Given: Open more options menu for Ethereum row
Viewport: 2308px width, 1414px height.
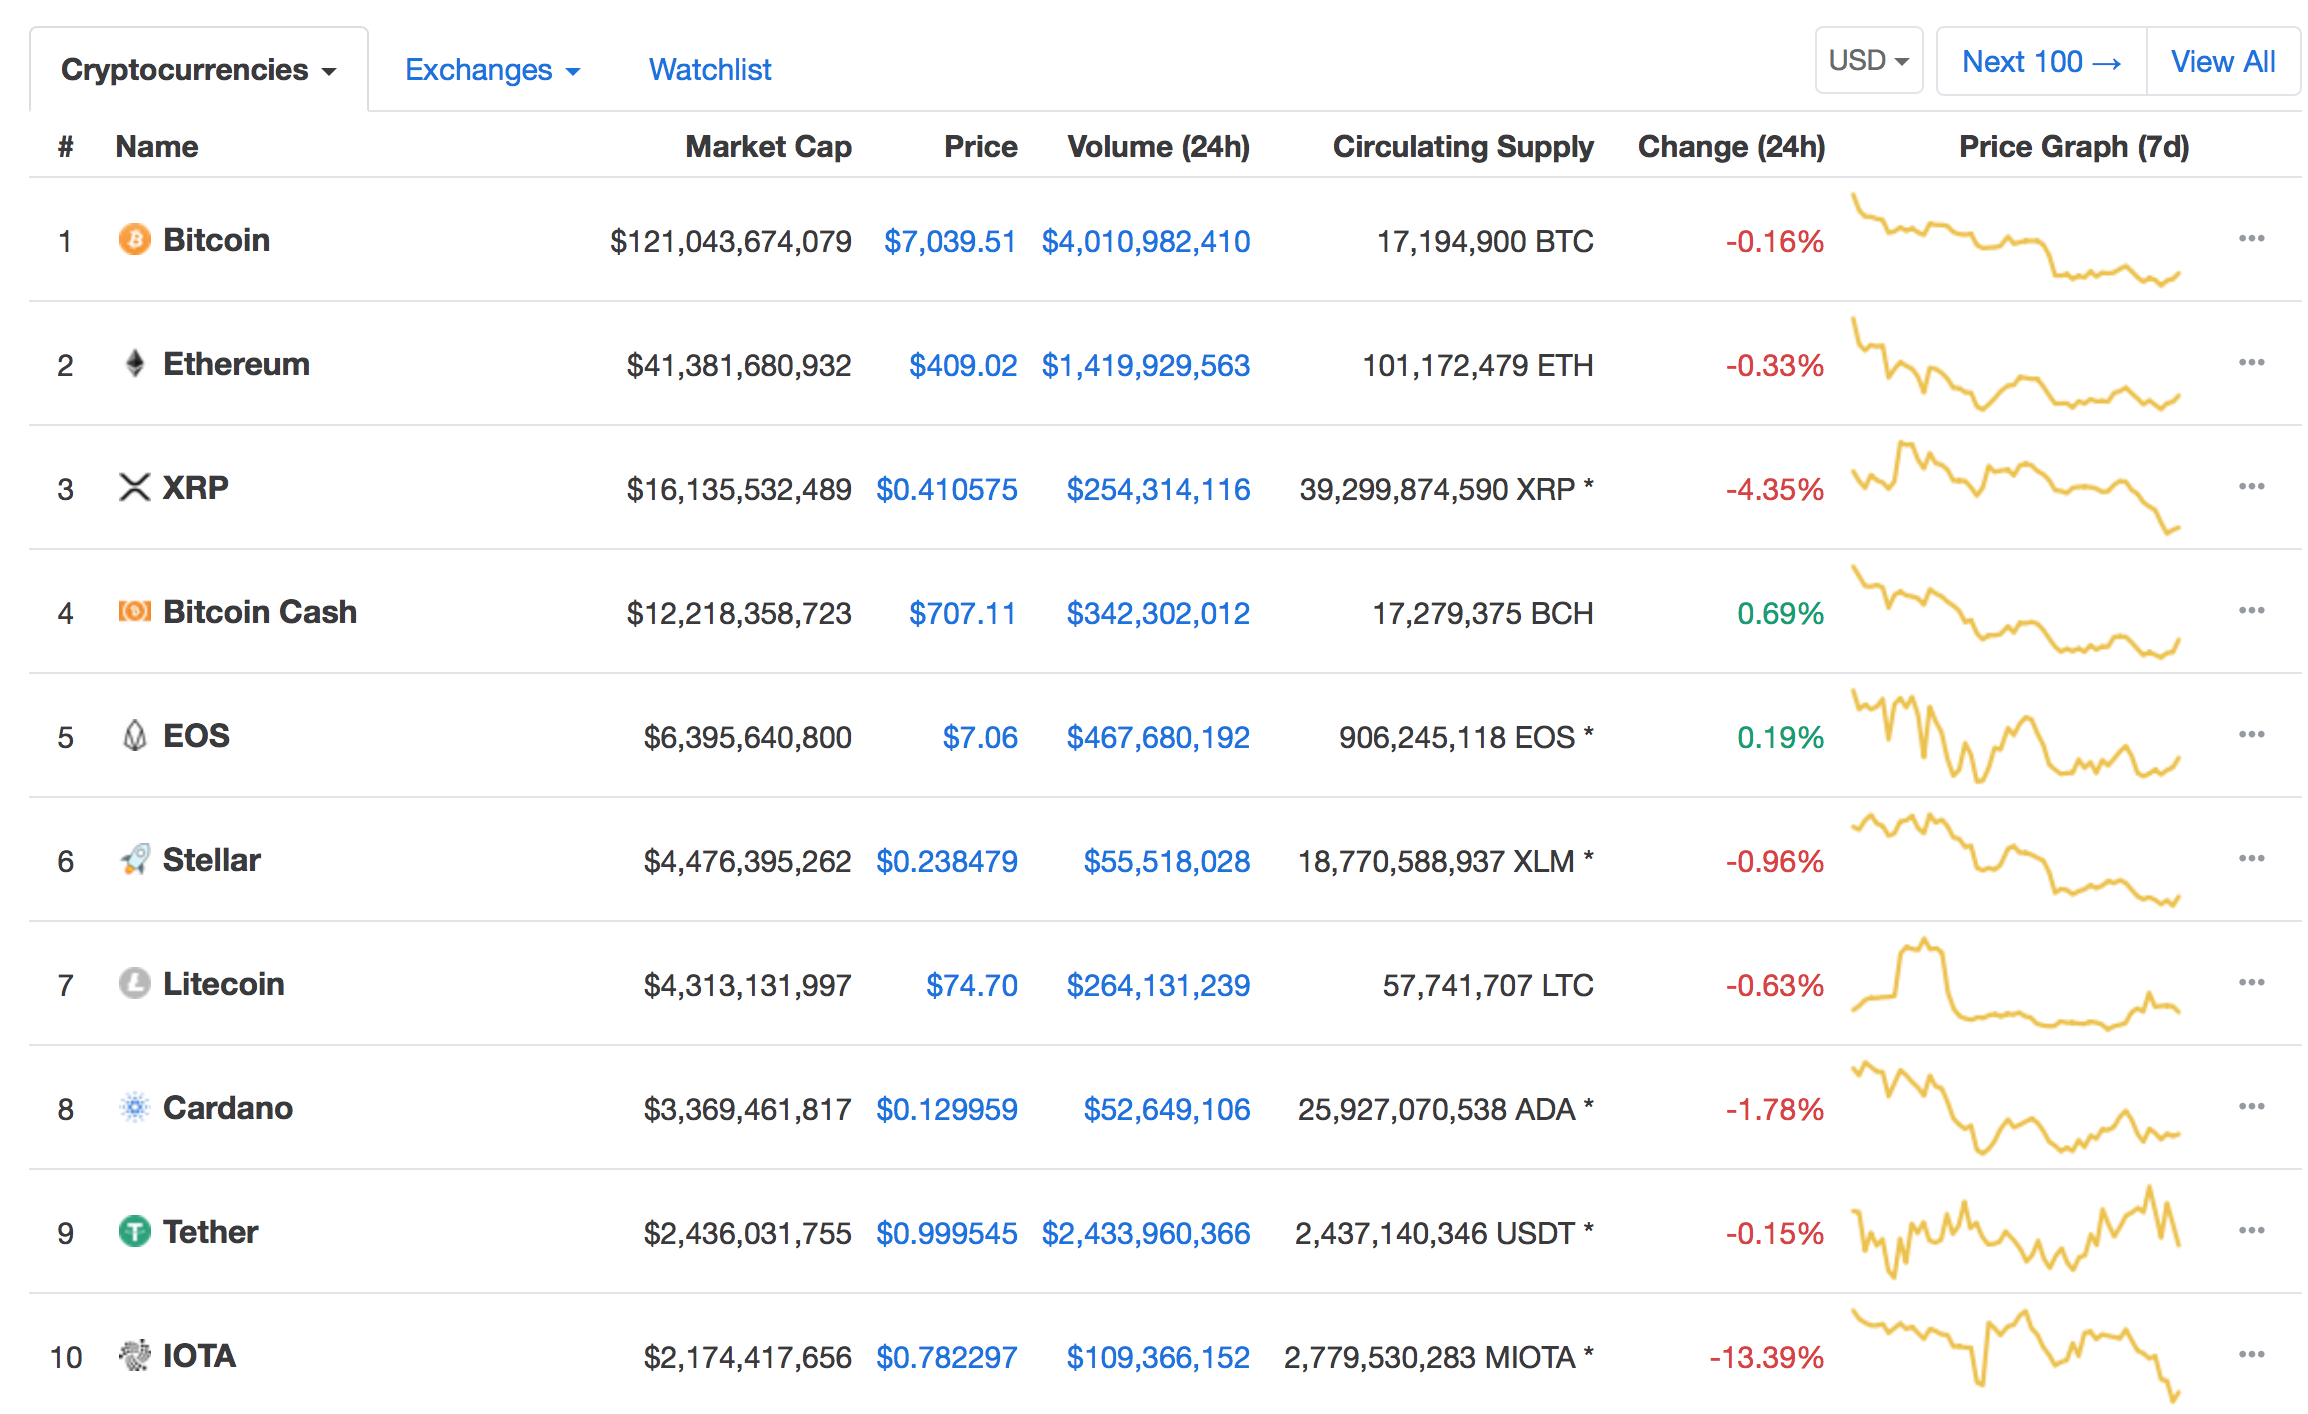Looking at the screenshot, I should coord(2251,362).
